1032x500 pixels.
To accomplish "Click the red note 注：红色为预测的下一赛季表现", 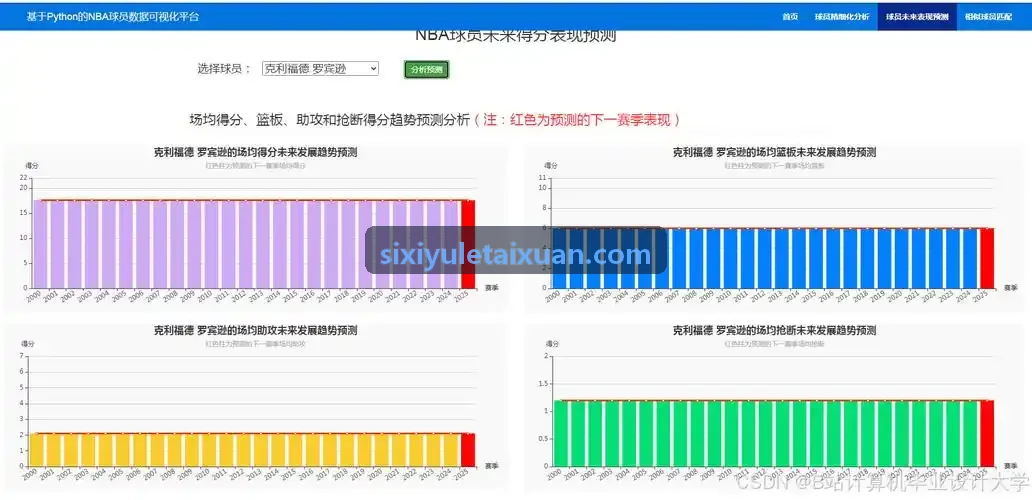I will pyautogui.click(x=577, y=120).
